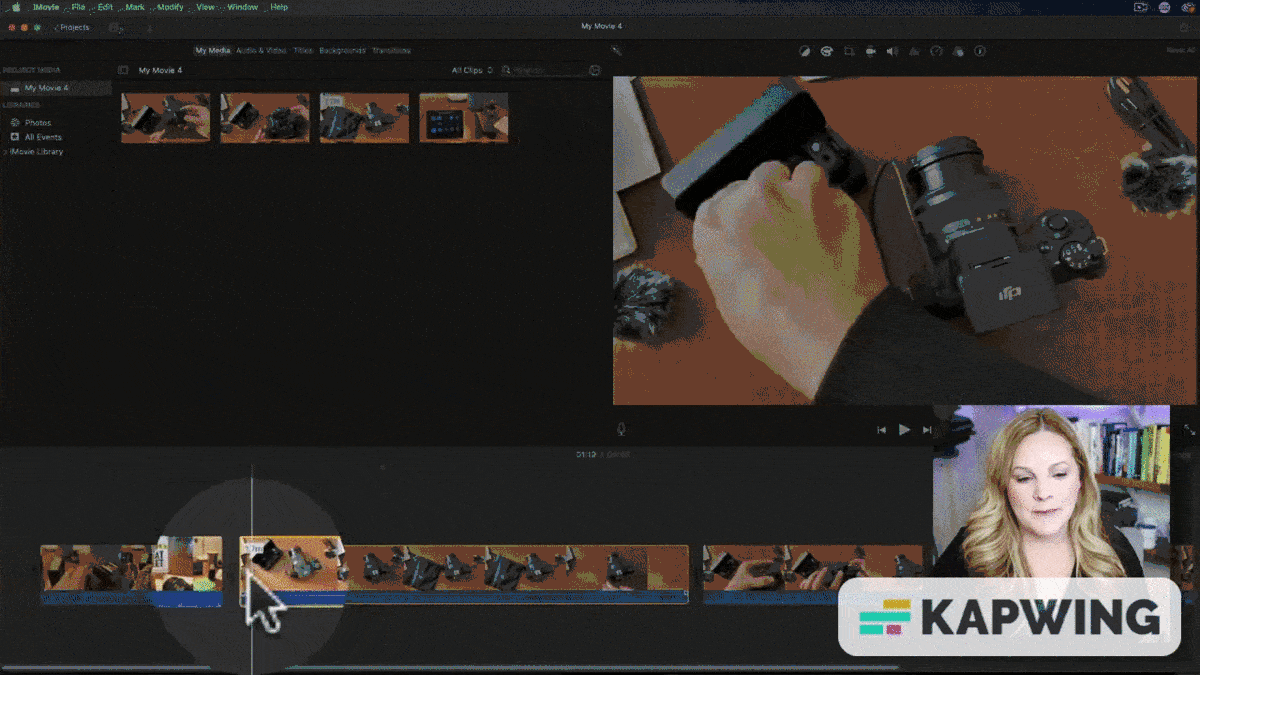Open the stabilization camera icon

coord(871,51)
